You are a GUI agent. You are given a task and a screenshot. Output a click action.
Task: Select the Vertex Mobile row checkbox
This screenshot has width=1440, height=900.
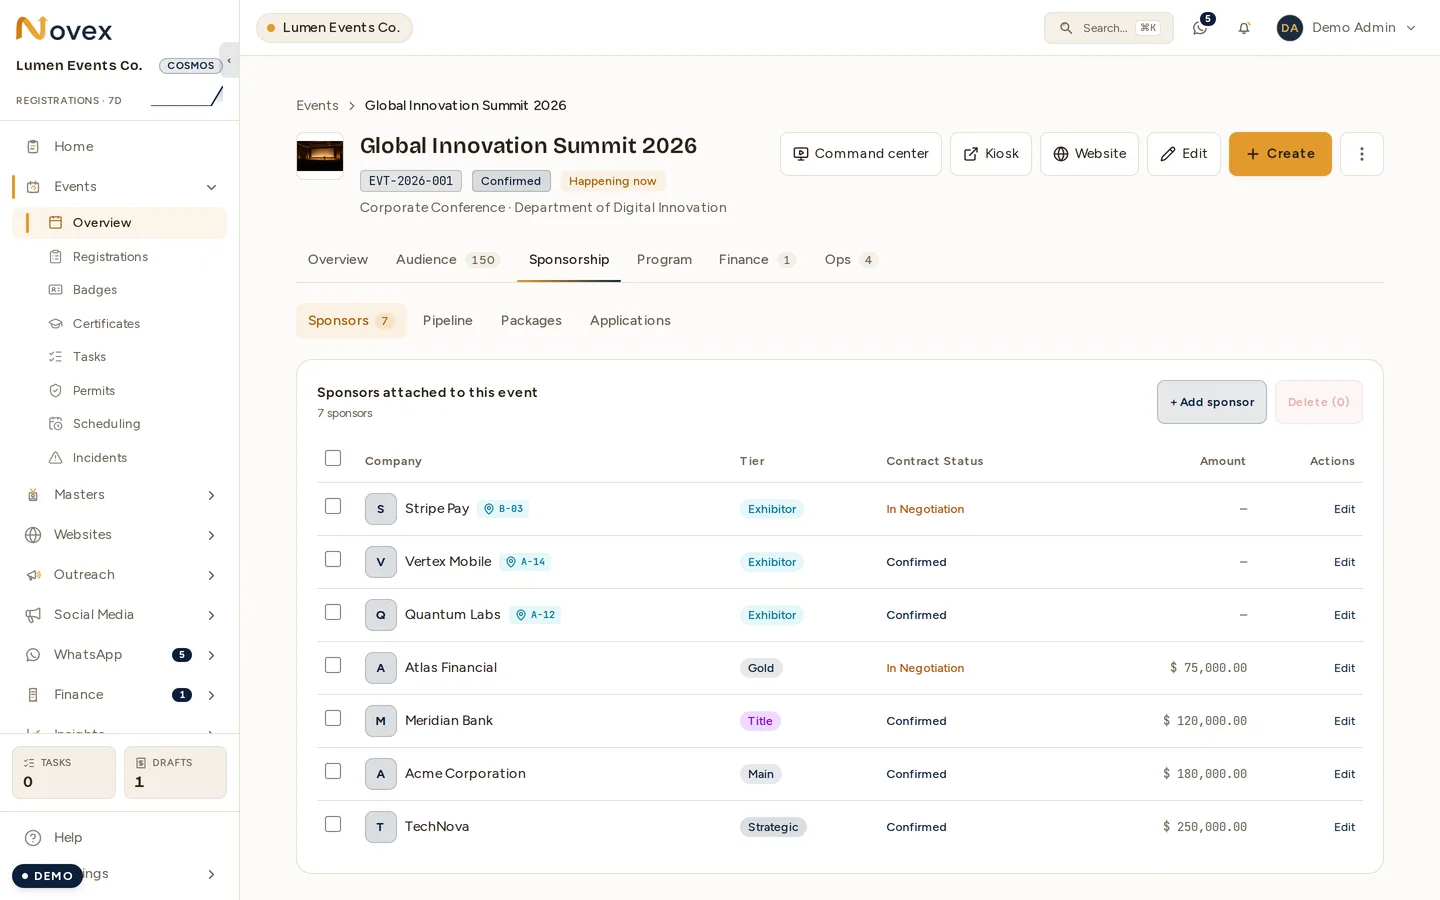pyautogui.click(x=333, y=559)
